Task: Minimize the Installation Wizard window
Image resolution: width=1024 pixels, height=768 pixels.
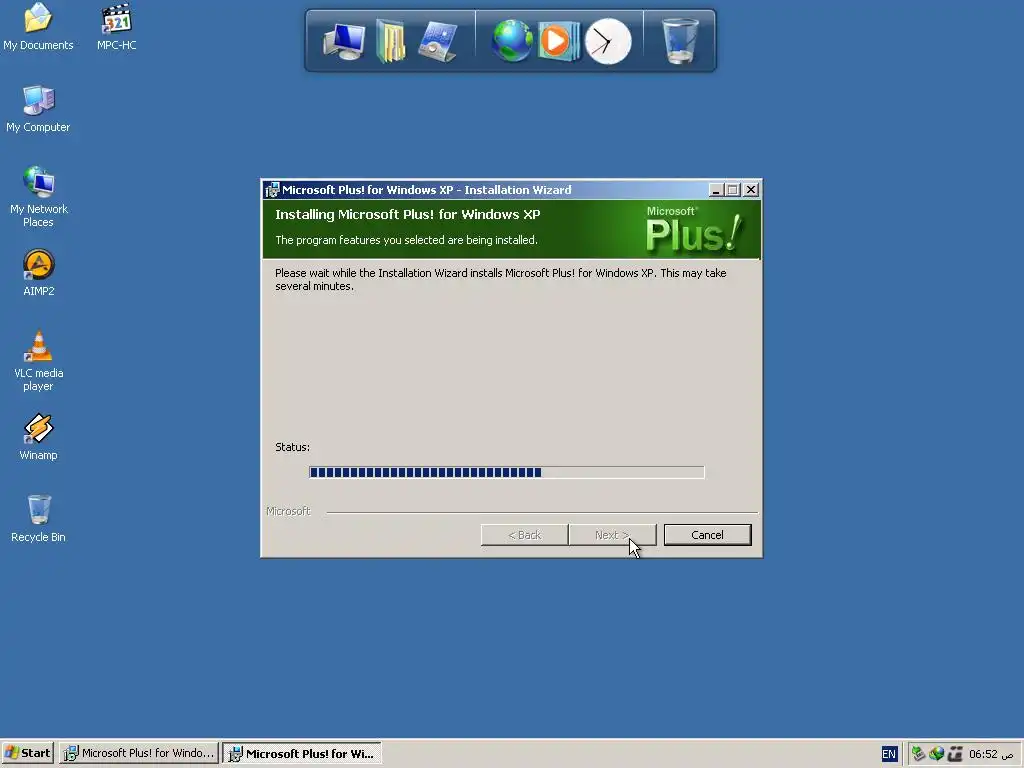Action: (716, 190)
